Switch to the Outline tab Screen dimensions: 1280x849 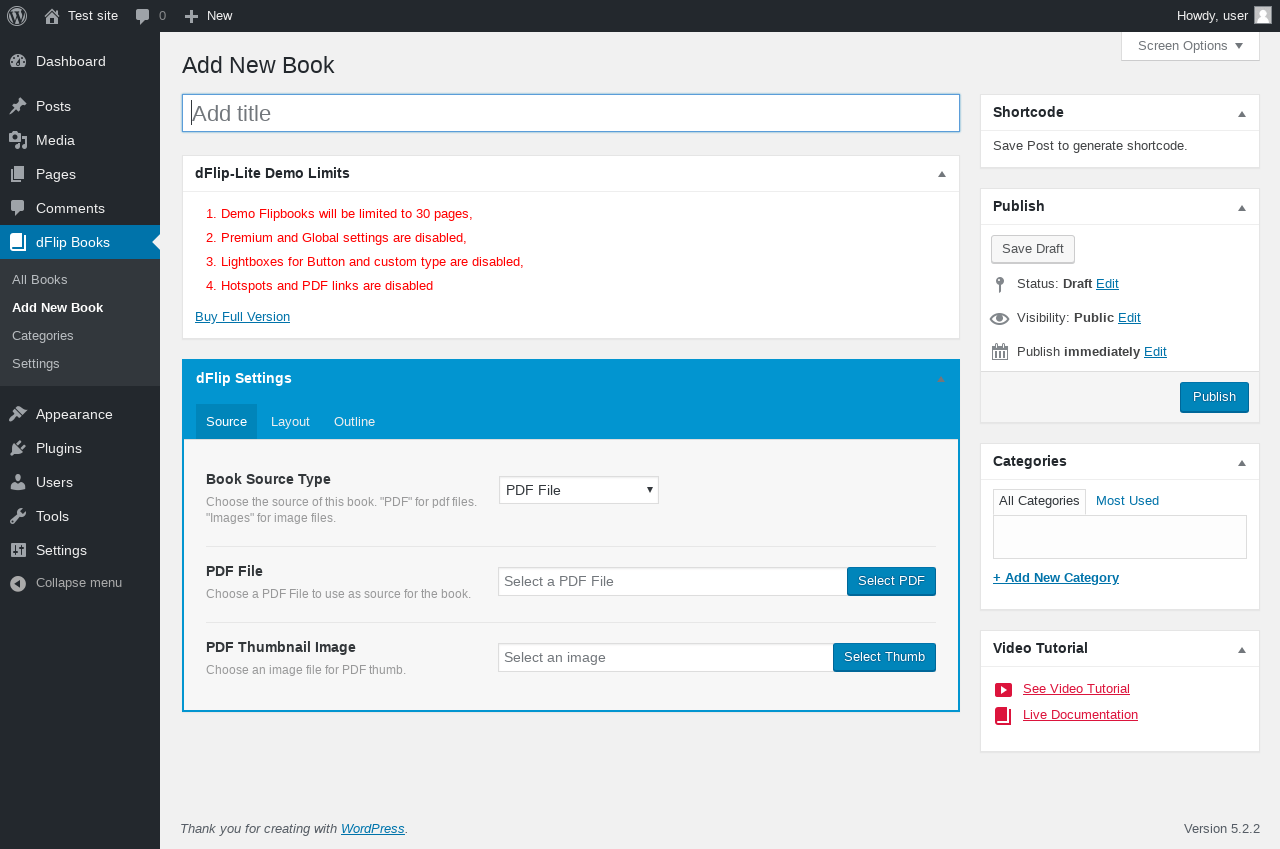[354, 422]
